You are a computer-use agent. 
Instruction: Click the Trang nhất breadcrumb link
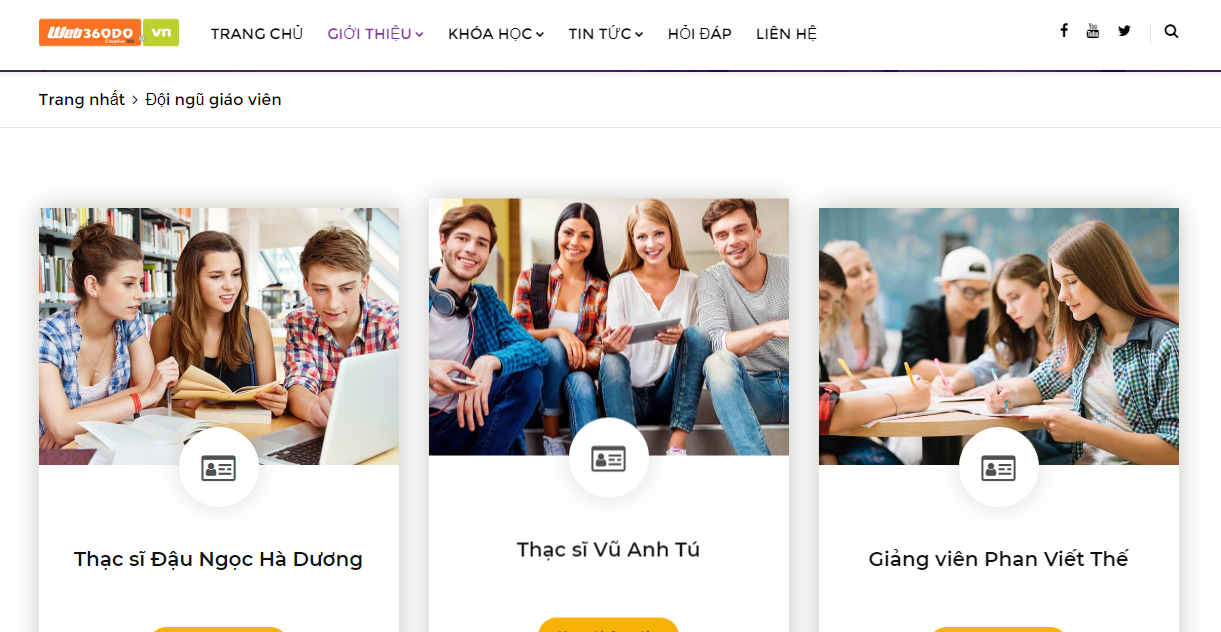point(82,100)
